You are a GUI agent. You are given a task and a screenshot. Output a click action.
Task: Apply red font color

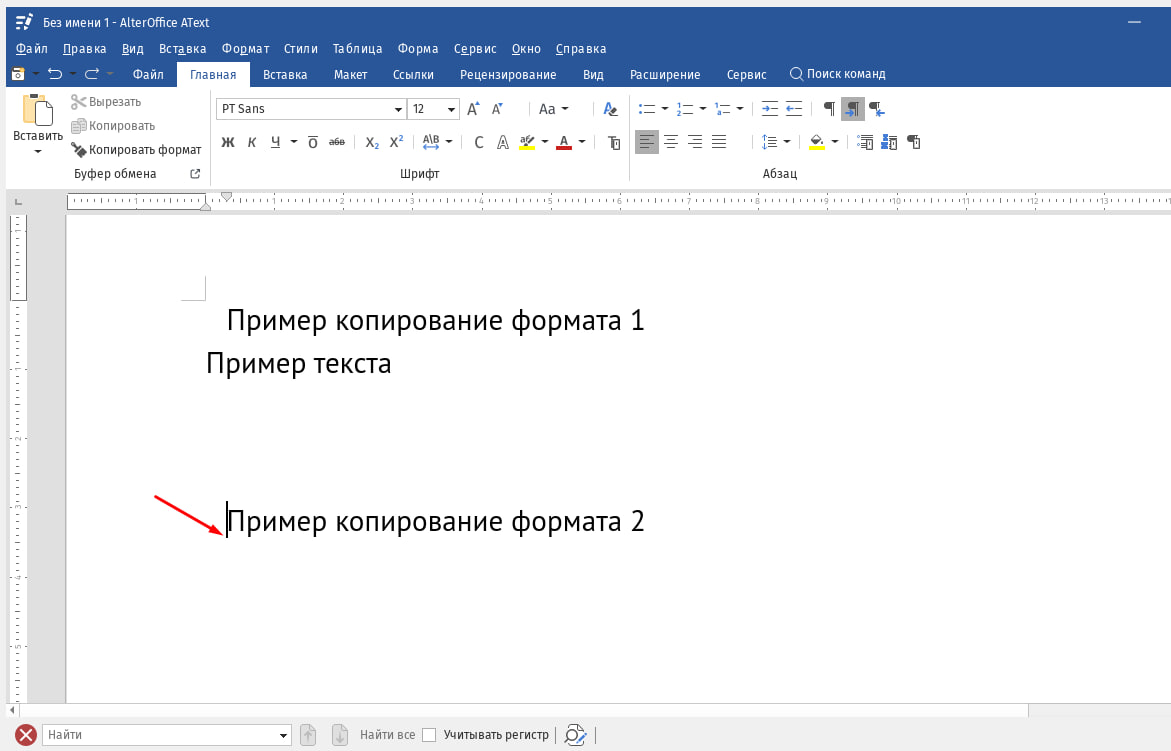pos(564,142)
